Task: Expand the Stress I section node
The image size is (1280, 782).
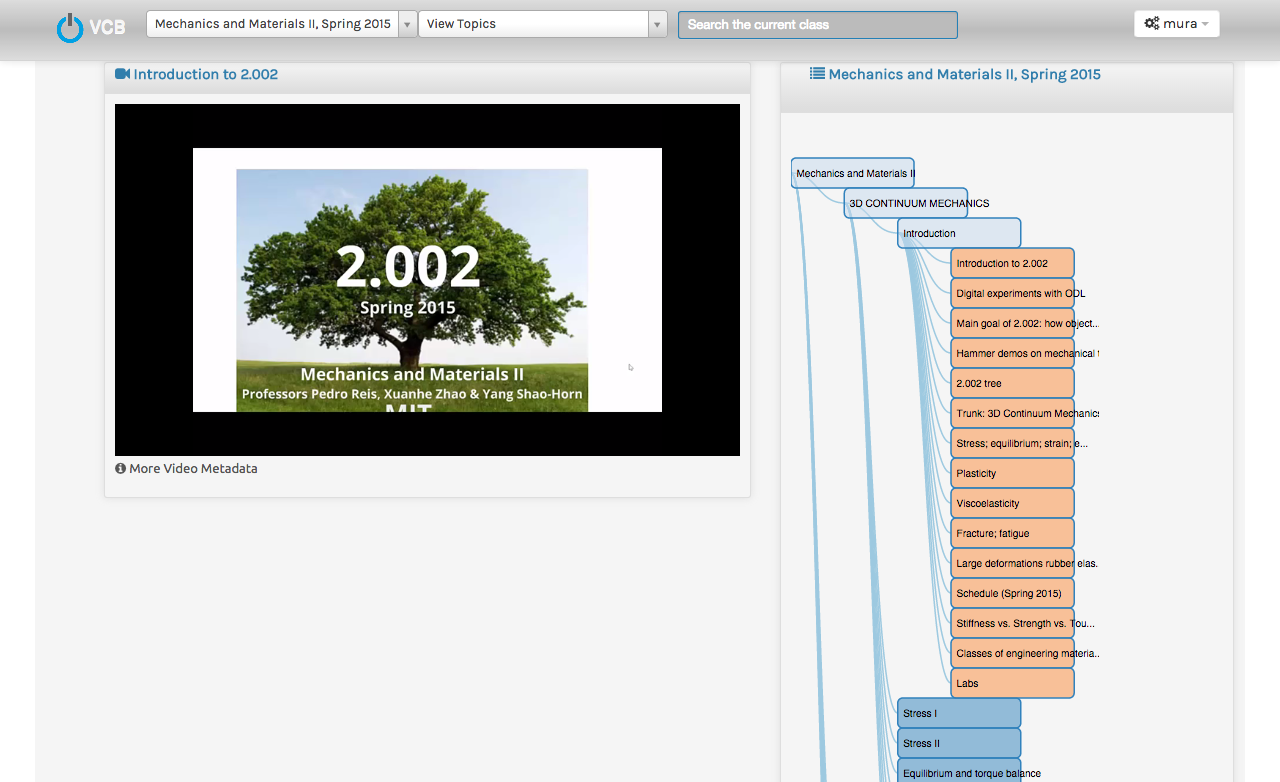Action: tap(958, 713)
